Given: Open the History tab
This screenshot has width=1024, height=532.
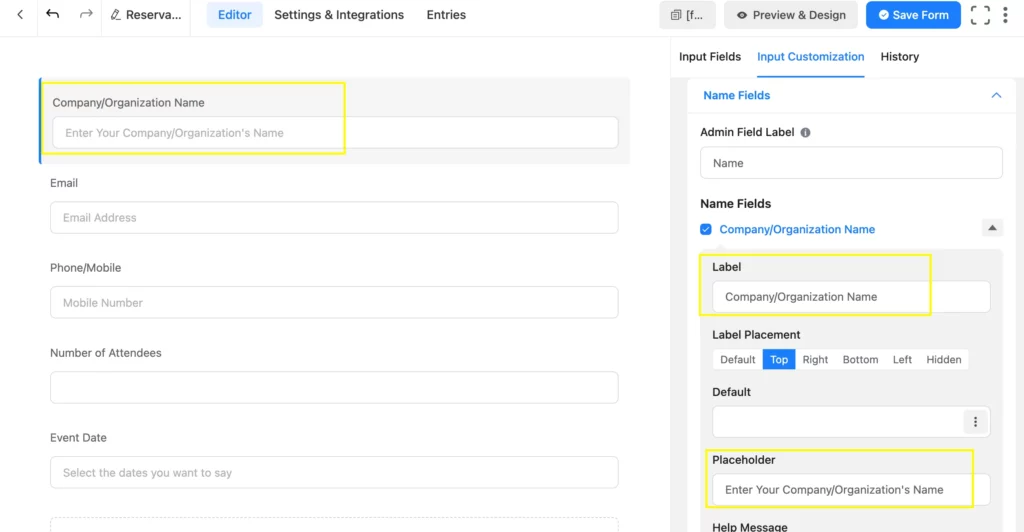Looking at the screenshot, I should tap(899, 57).
